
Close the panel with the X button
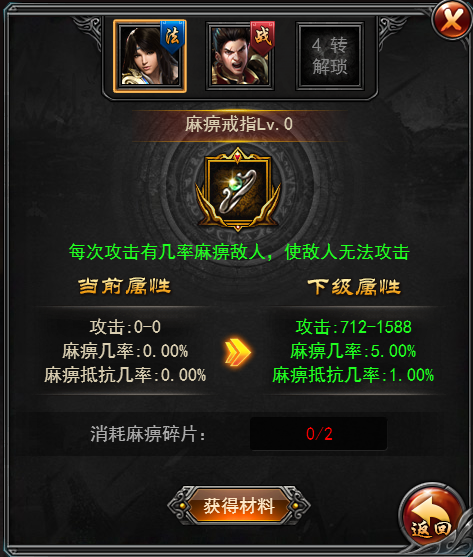(452, 19)
